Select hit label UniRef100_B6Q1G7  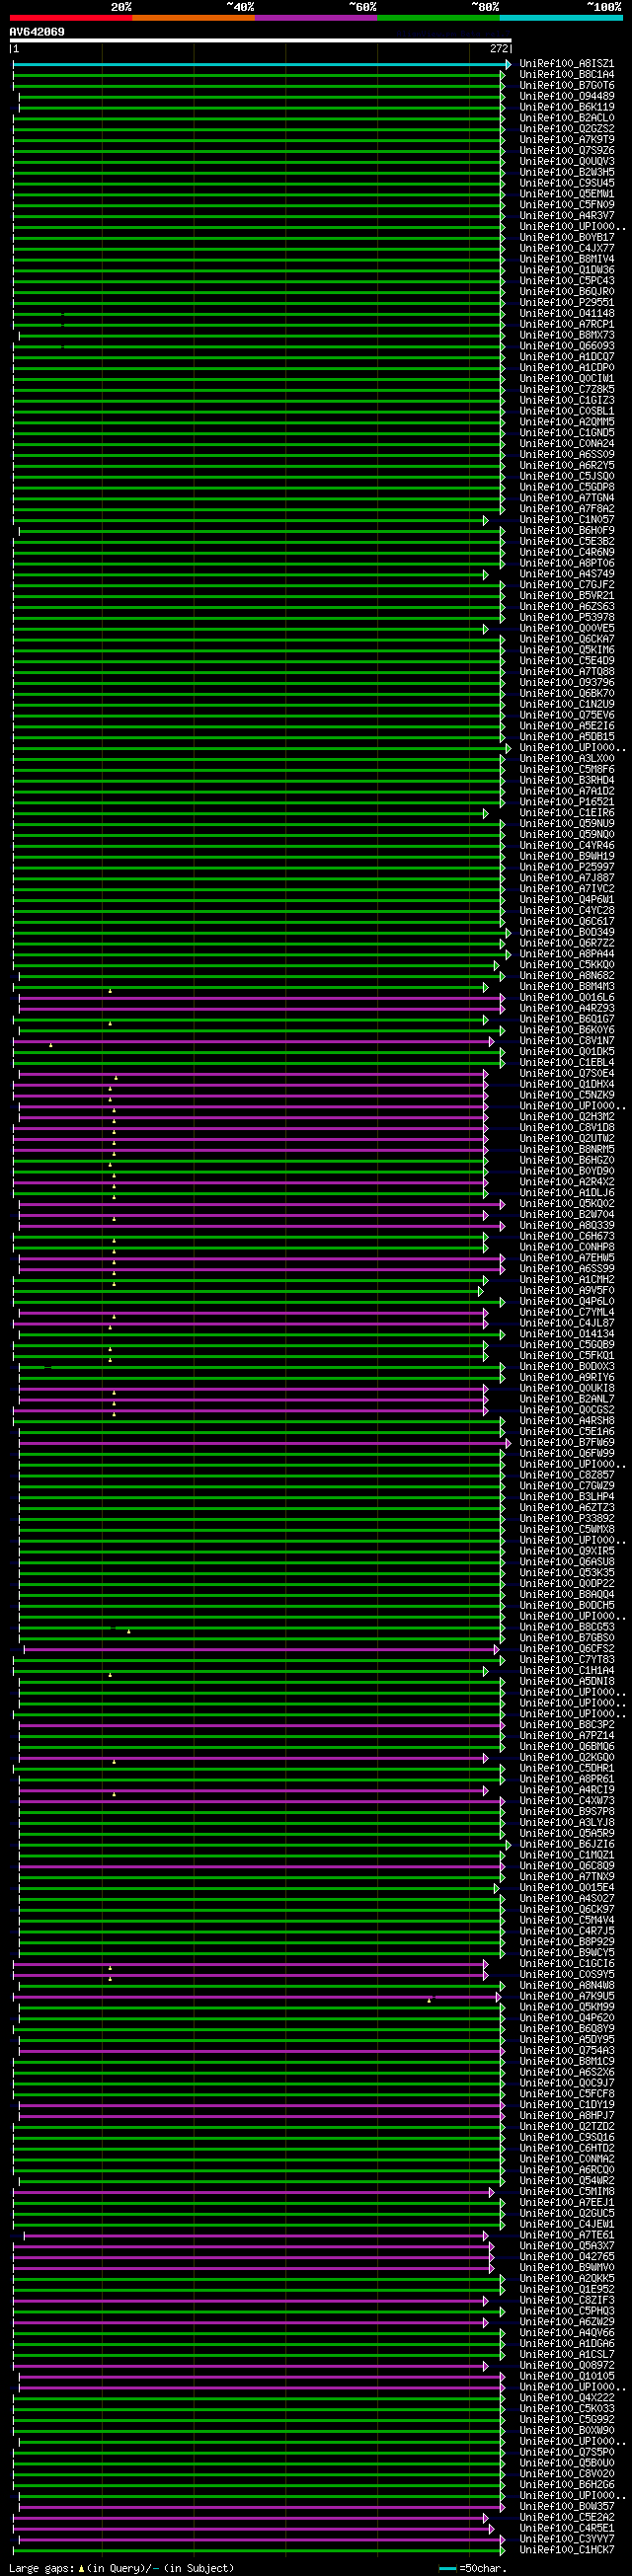567,1020
